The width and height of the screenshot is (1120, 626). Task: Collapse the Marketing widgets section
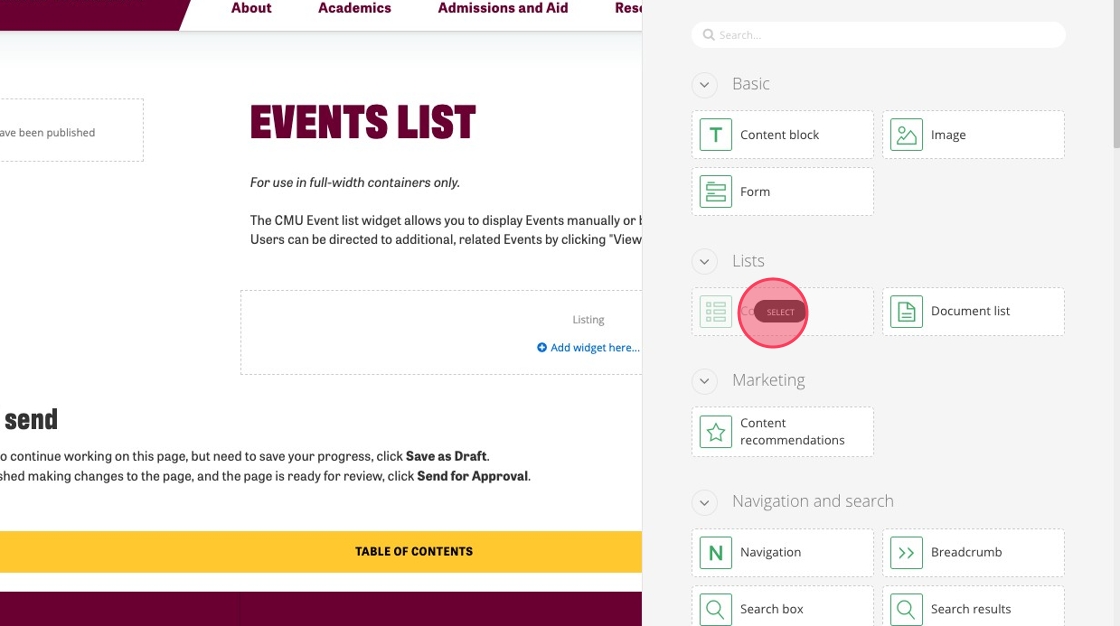(x=704, y=381)
